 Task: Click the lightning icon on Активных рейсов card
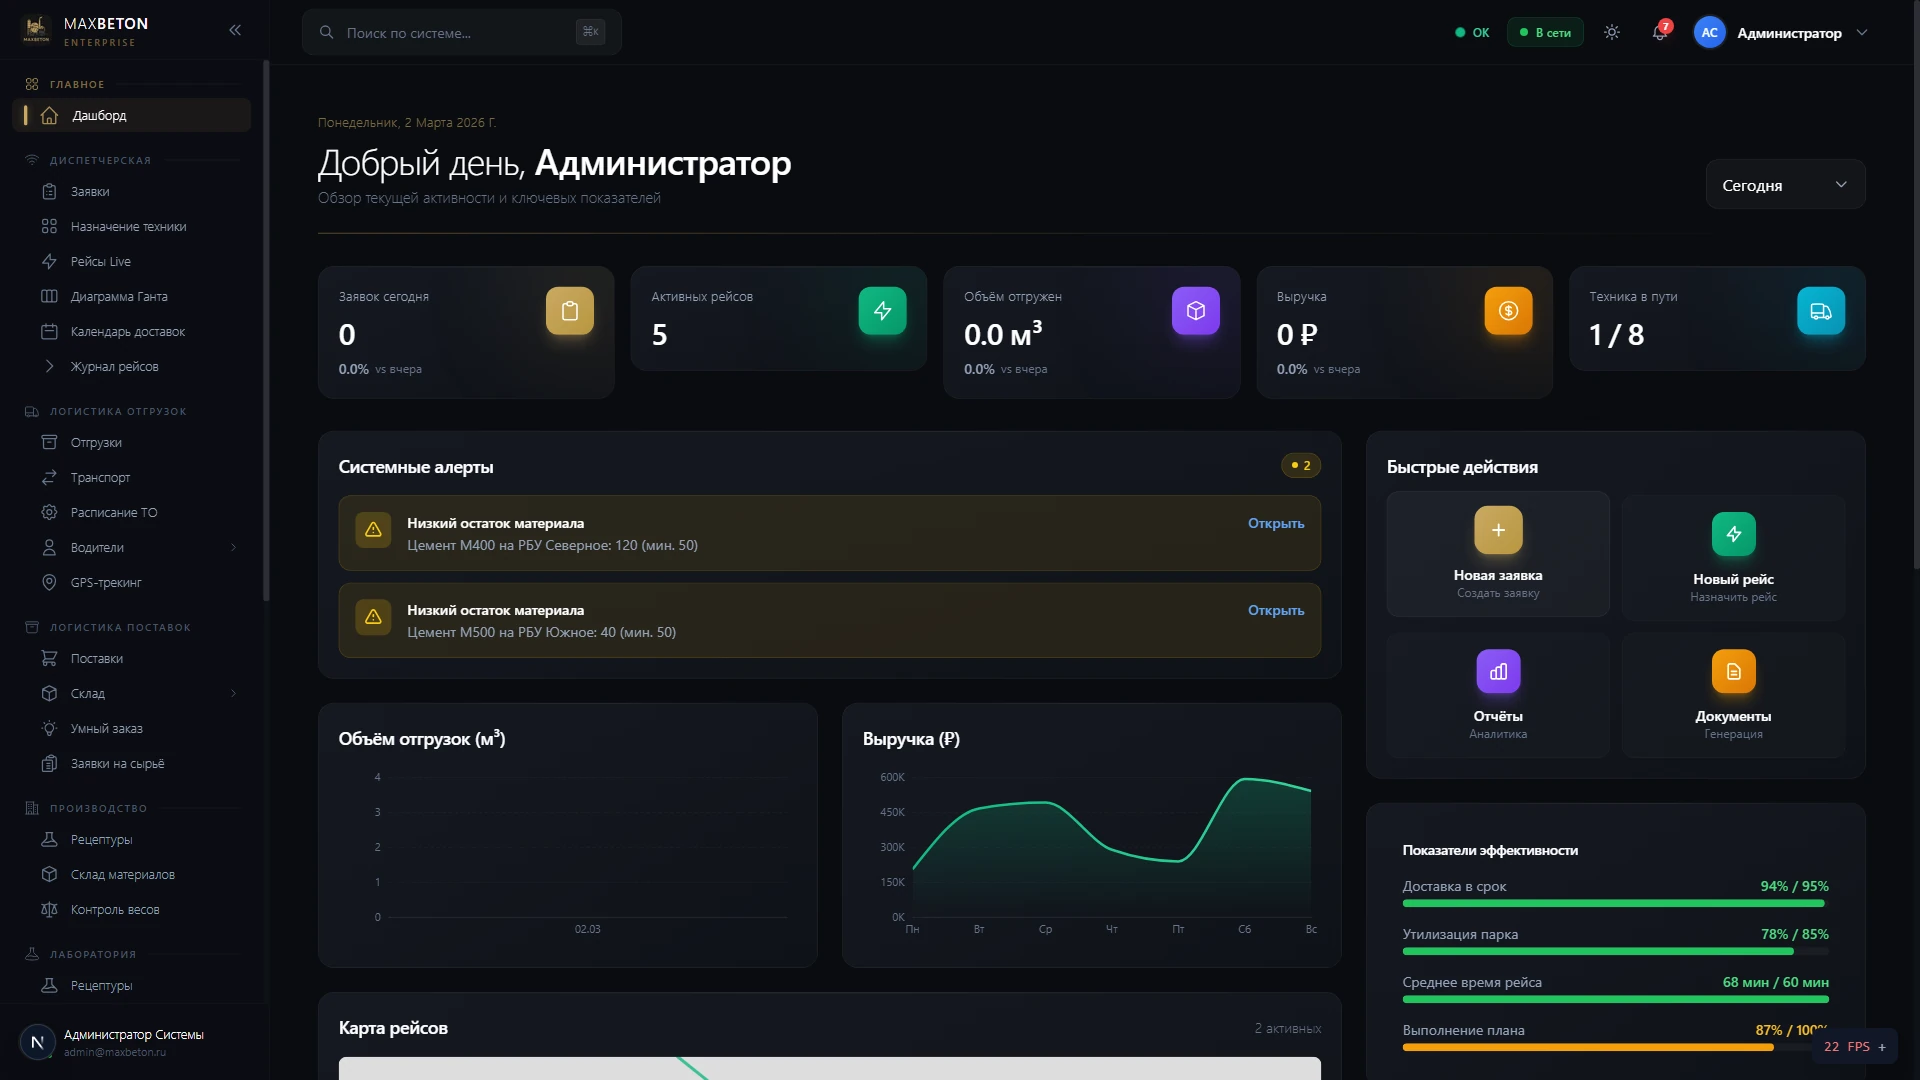pyautogui.click(x=882, y=311)
